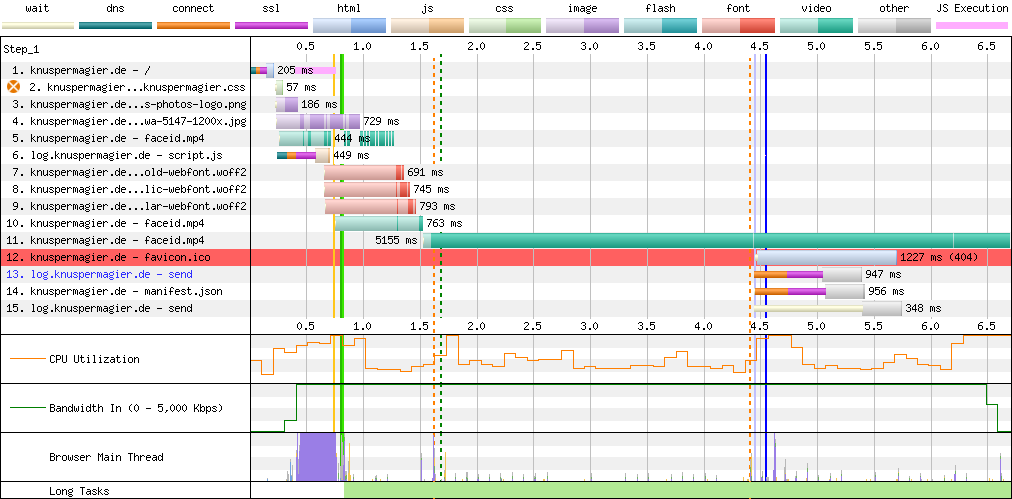This screenshot has width=1012, height=499.
Task: Click the 1227 ms (404) timing label
Action: (x=939, y=258)
